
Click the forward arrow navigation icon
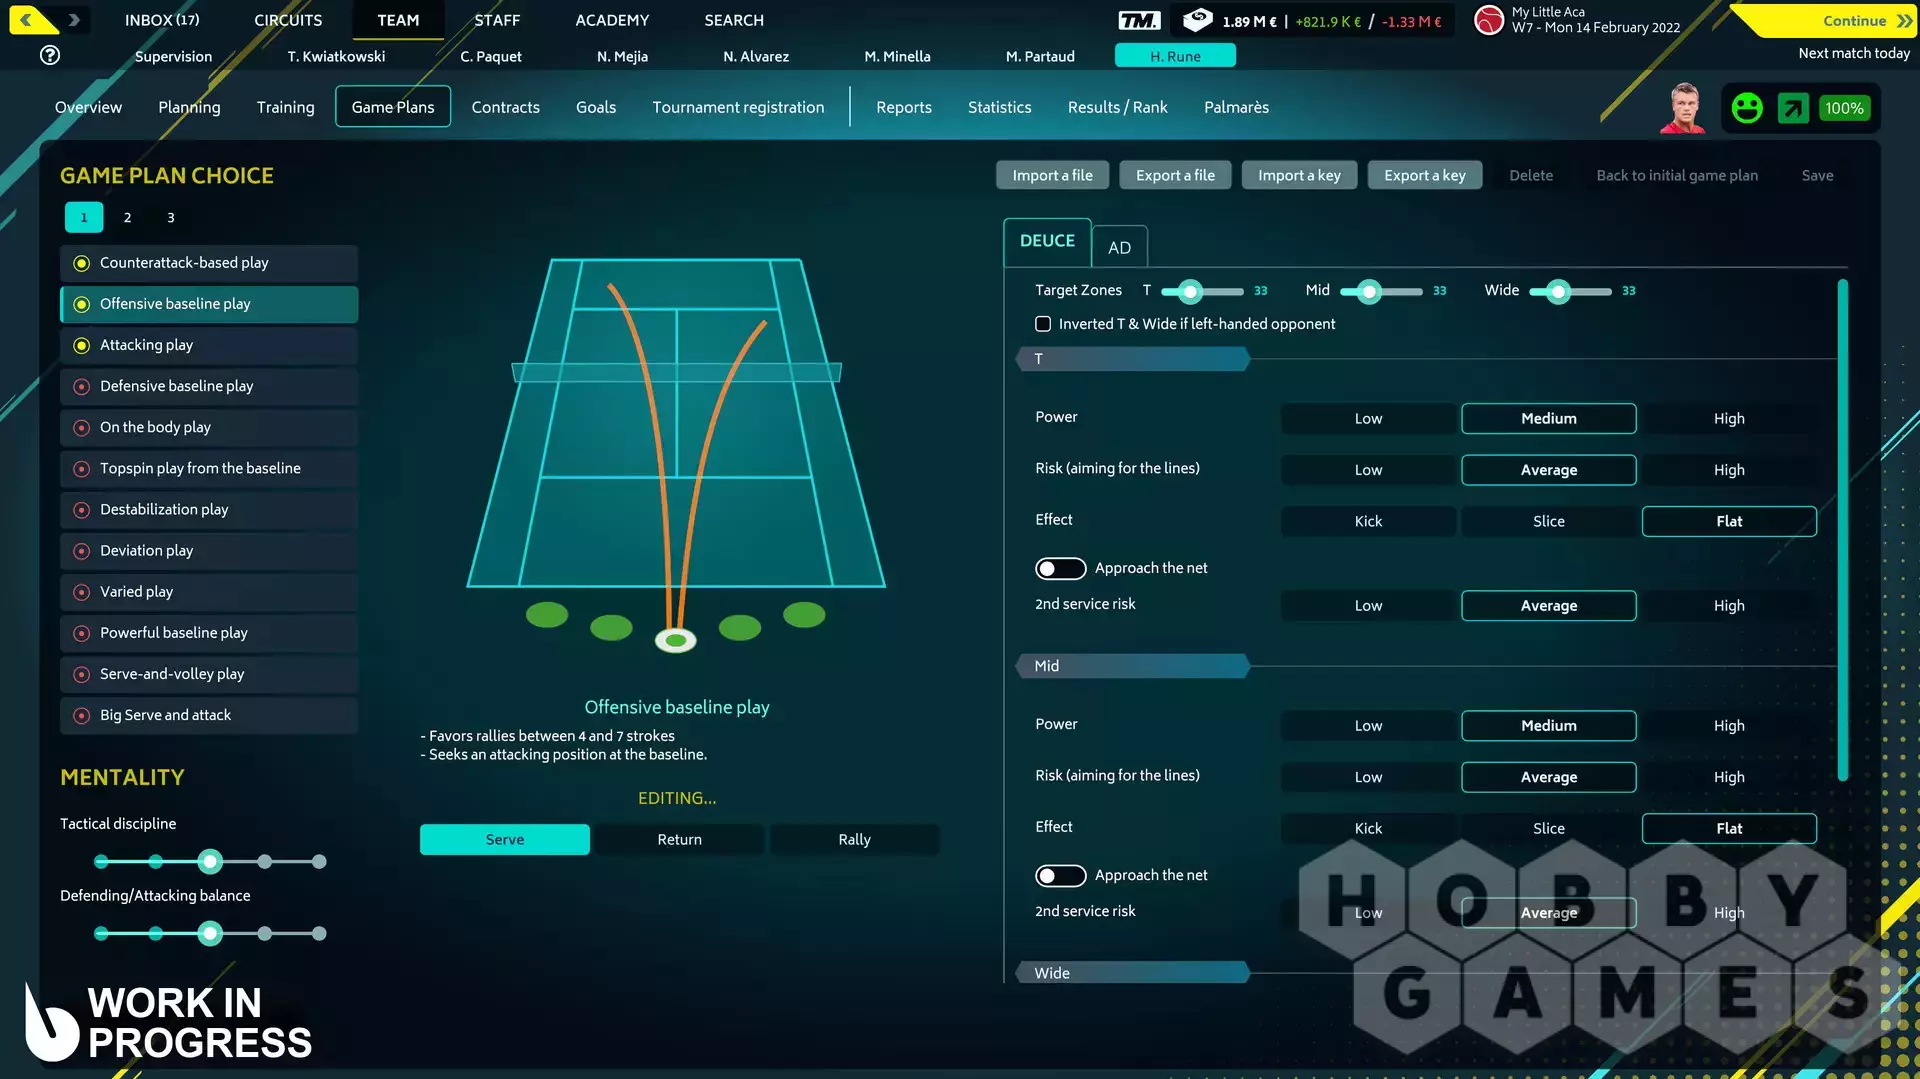pyautogui.click(x=74, y=19)
